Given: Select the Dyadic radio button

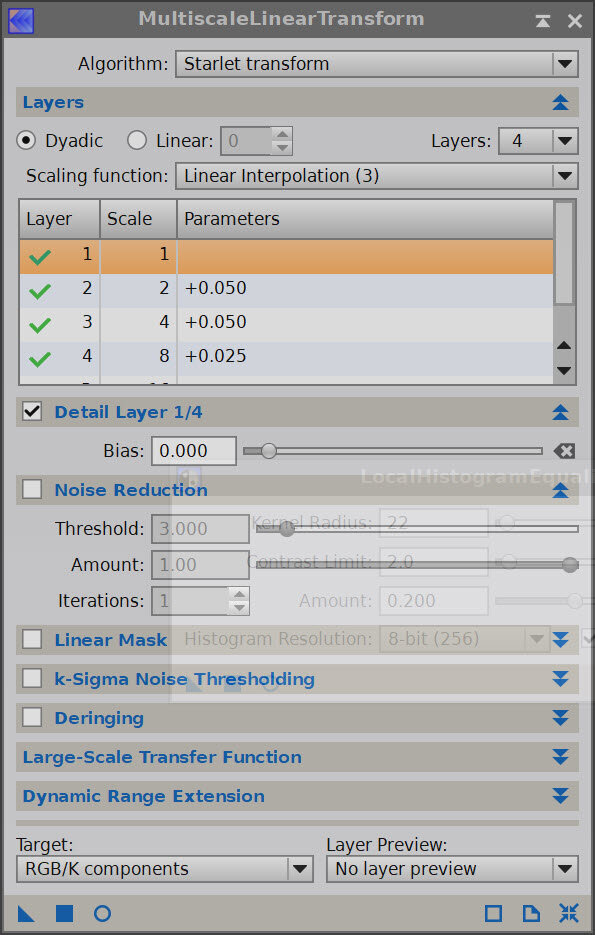Looking at the screenshot, I should click(26, 141).
